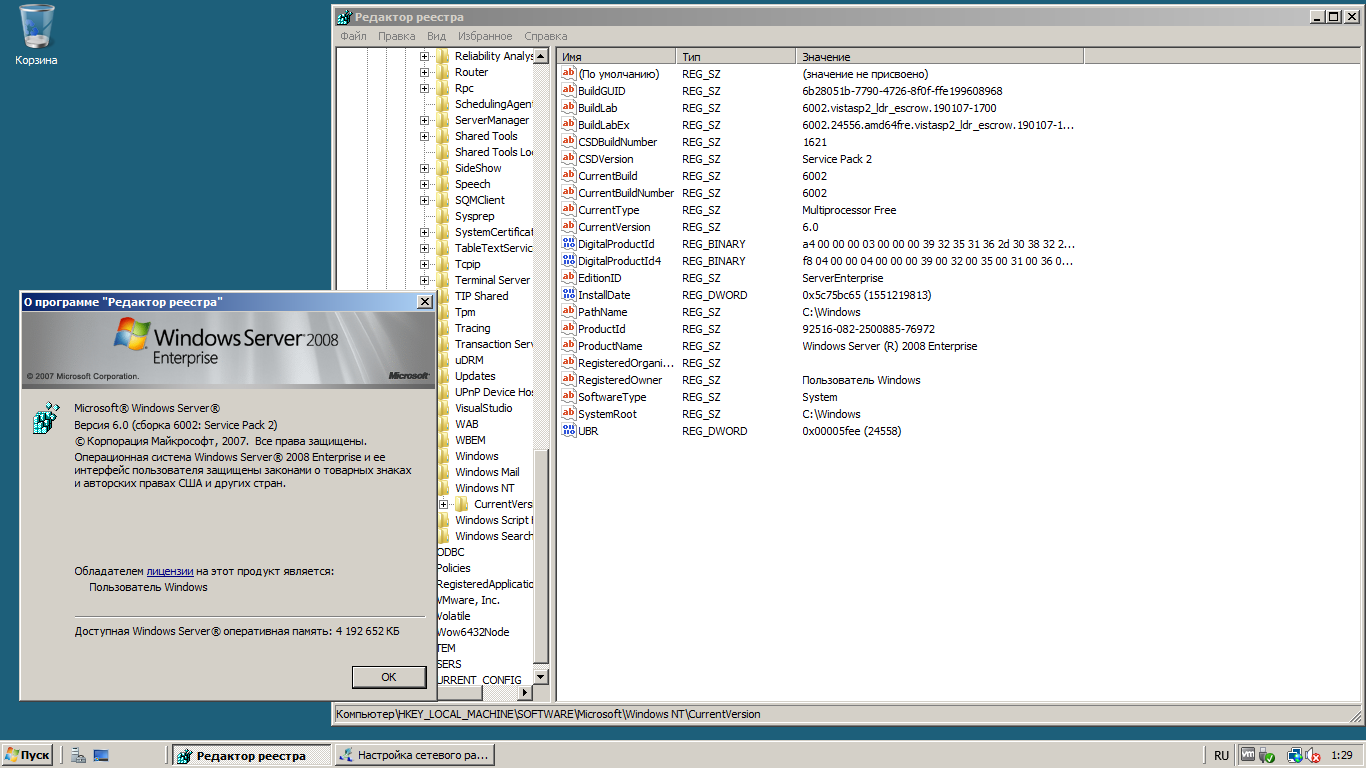Click the Server Manager quick launch icon

click(78, 756)
